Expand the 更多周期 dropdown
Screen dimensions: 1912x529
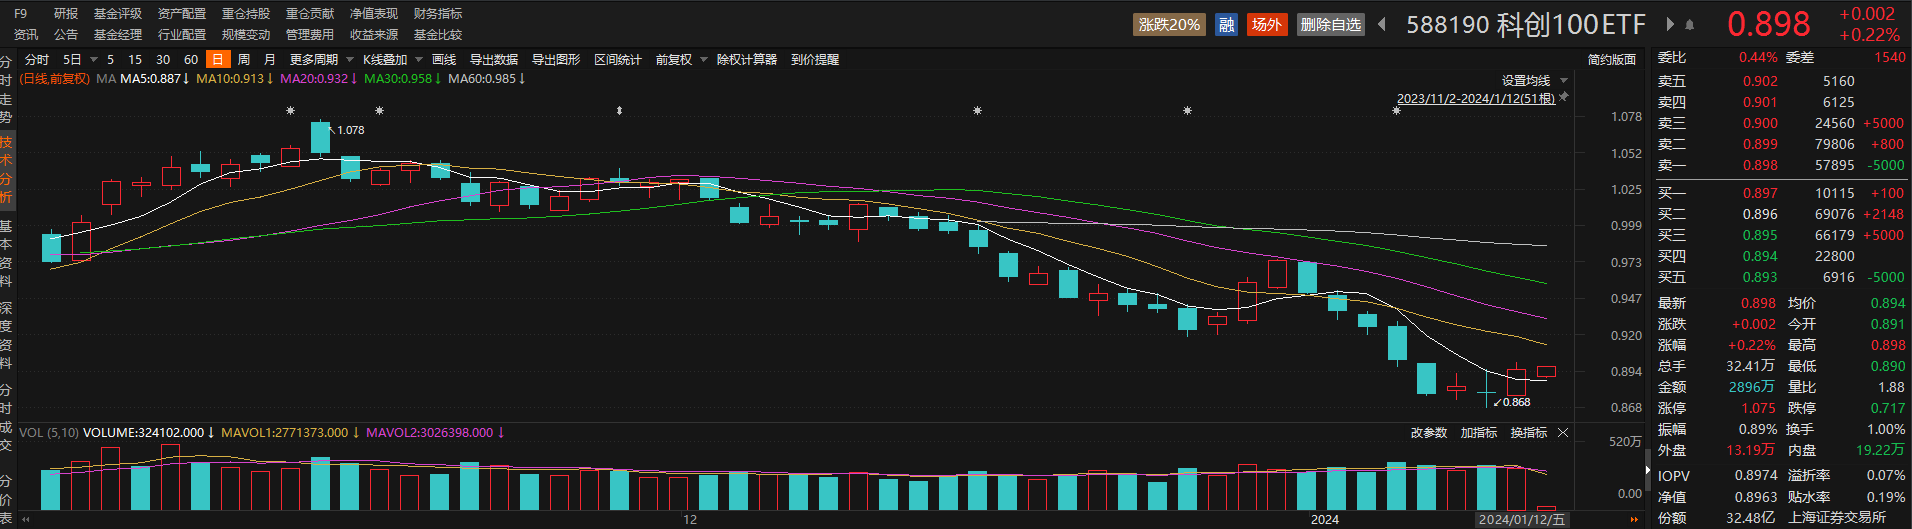321,60
